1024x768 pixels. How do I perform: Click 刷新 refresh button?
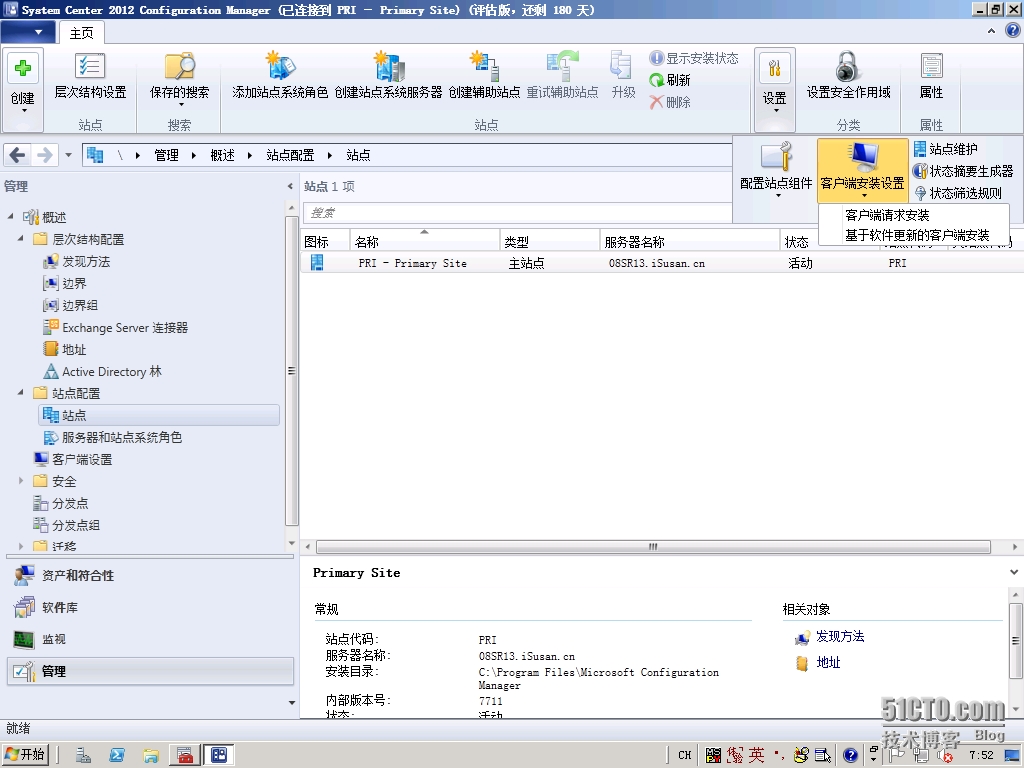click(670, 80)
